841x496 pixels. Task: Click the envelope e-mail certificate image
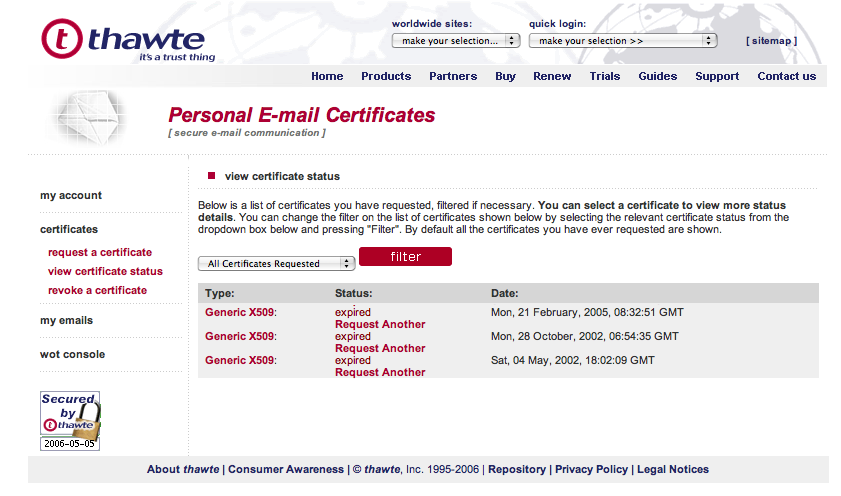[x=87, y=118]
